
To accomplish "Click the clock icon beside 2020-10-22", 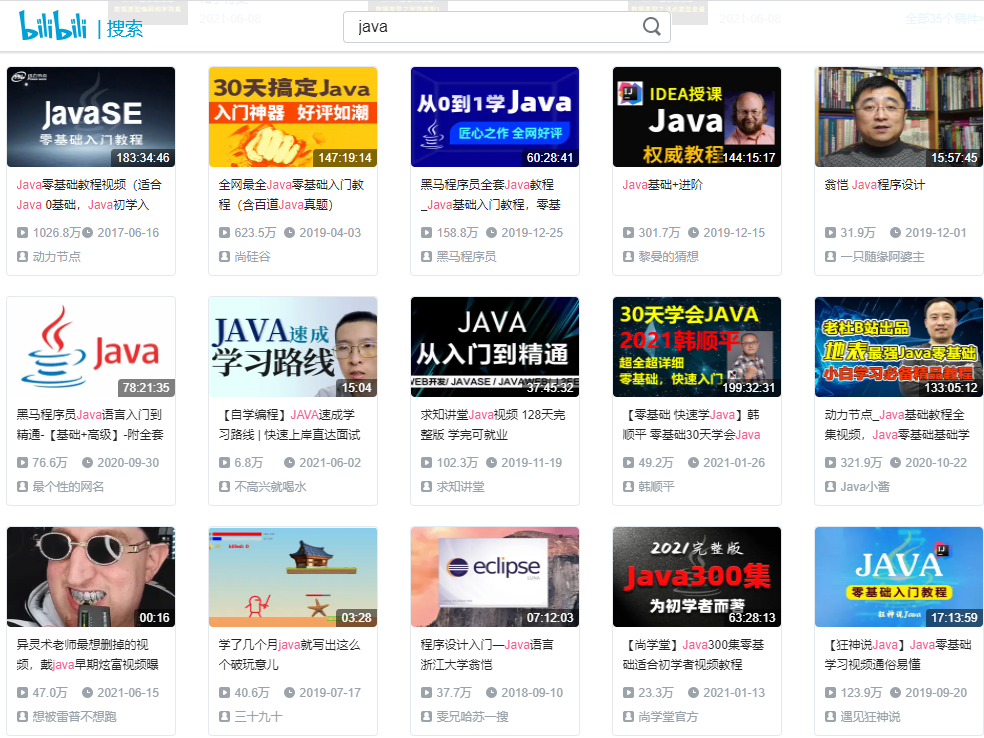I will pos(896,463).
